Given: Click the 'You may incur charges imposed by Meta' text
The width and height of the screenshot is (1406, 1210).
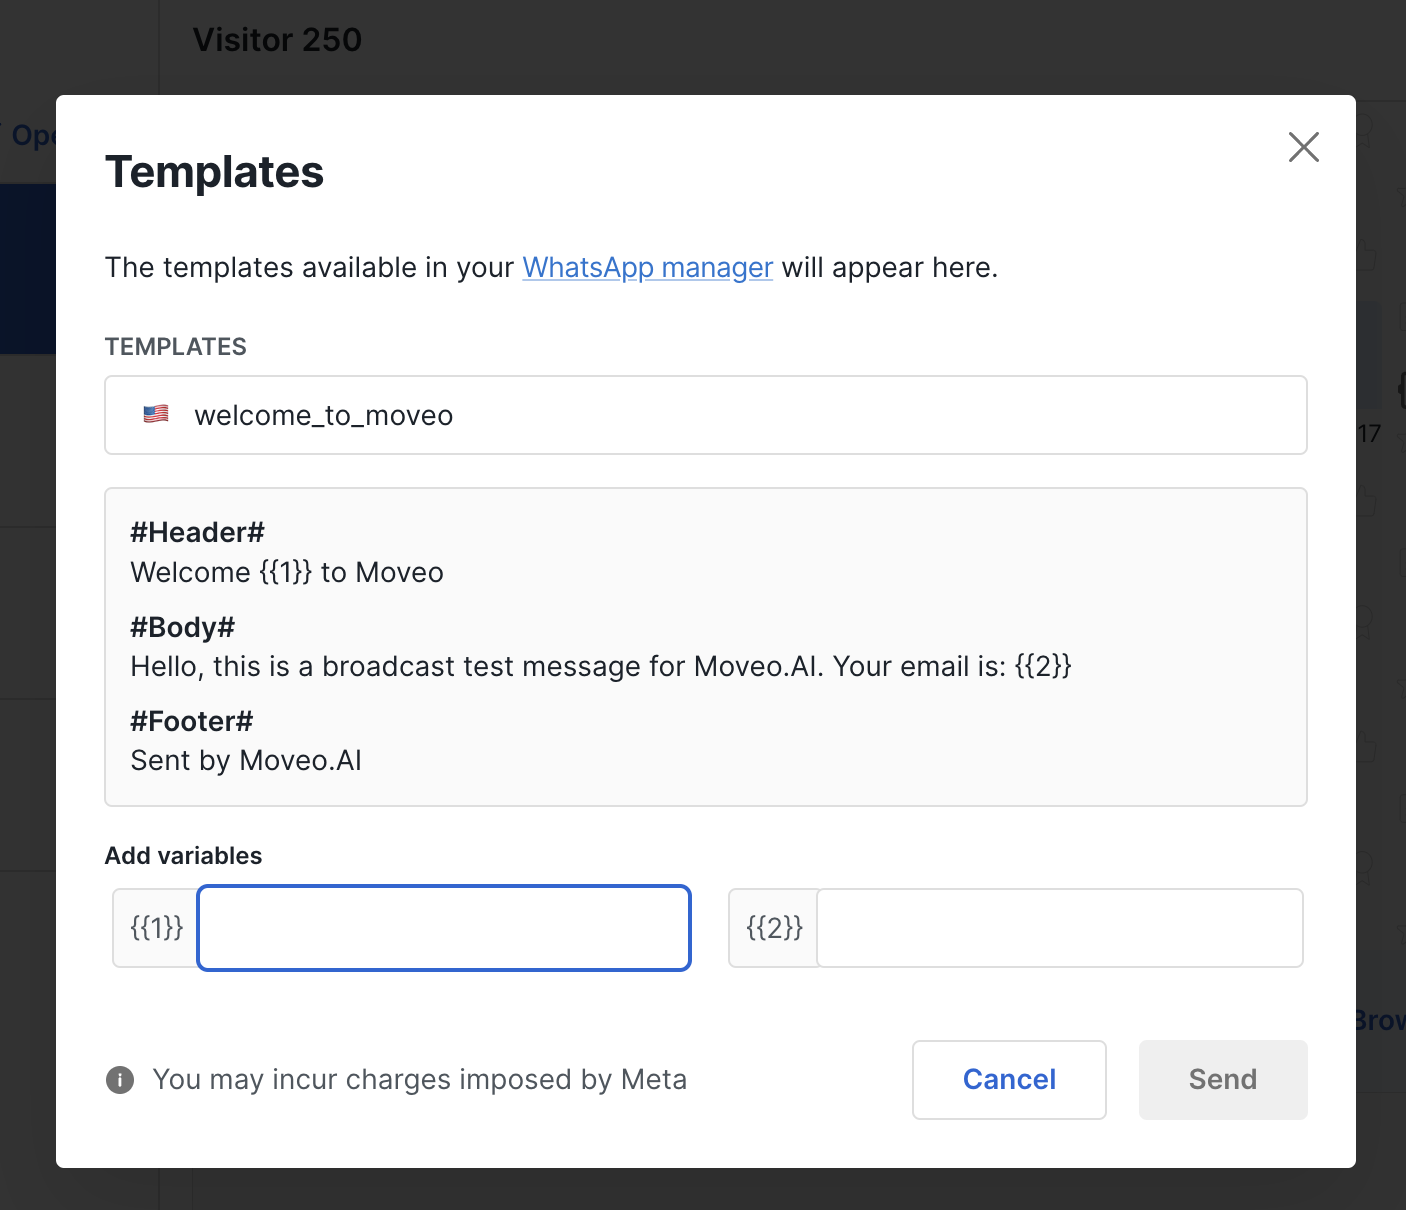Looking at the screenshot, I should pos(420,1080).
